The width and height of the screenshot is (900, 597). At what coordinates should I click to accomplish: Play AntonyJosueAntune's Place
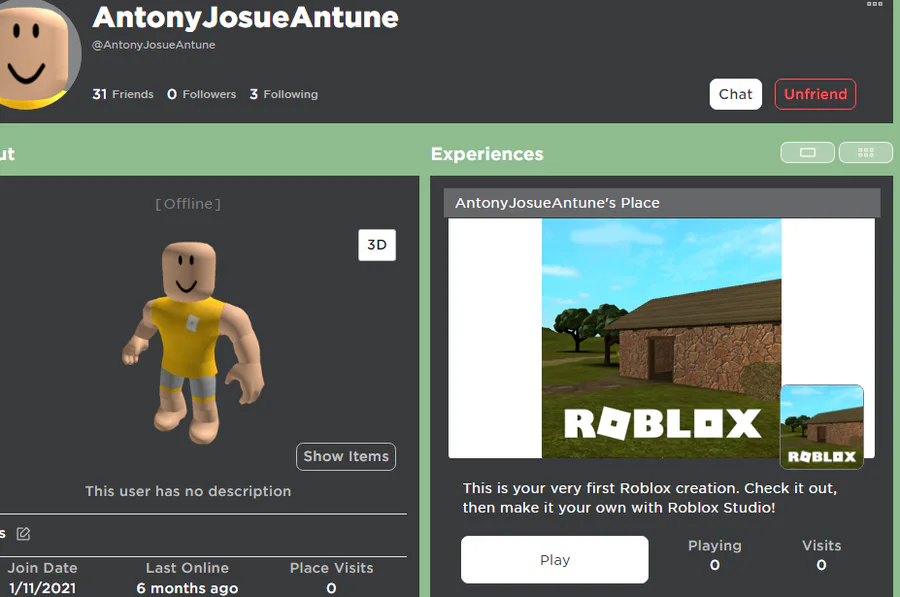tap(554, 560)
